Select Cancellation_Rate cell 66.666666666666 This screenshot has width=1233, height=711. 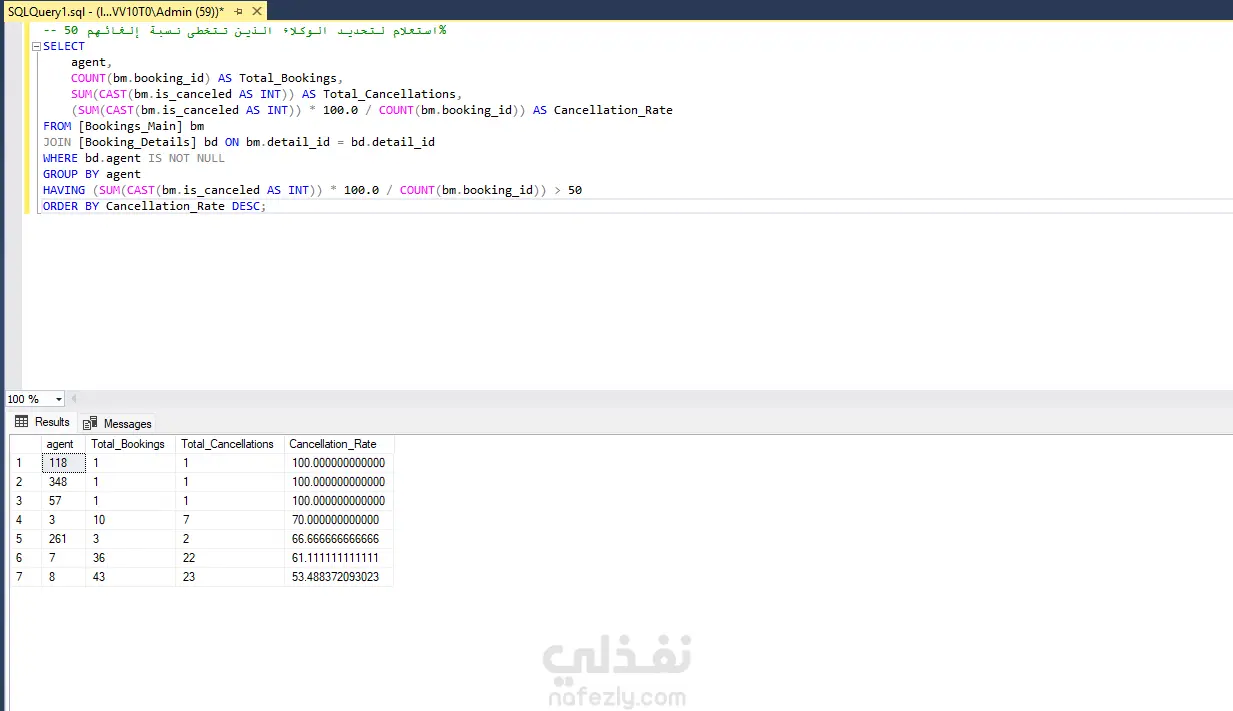(339, 539)
